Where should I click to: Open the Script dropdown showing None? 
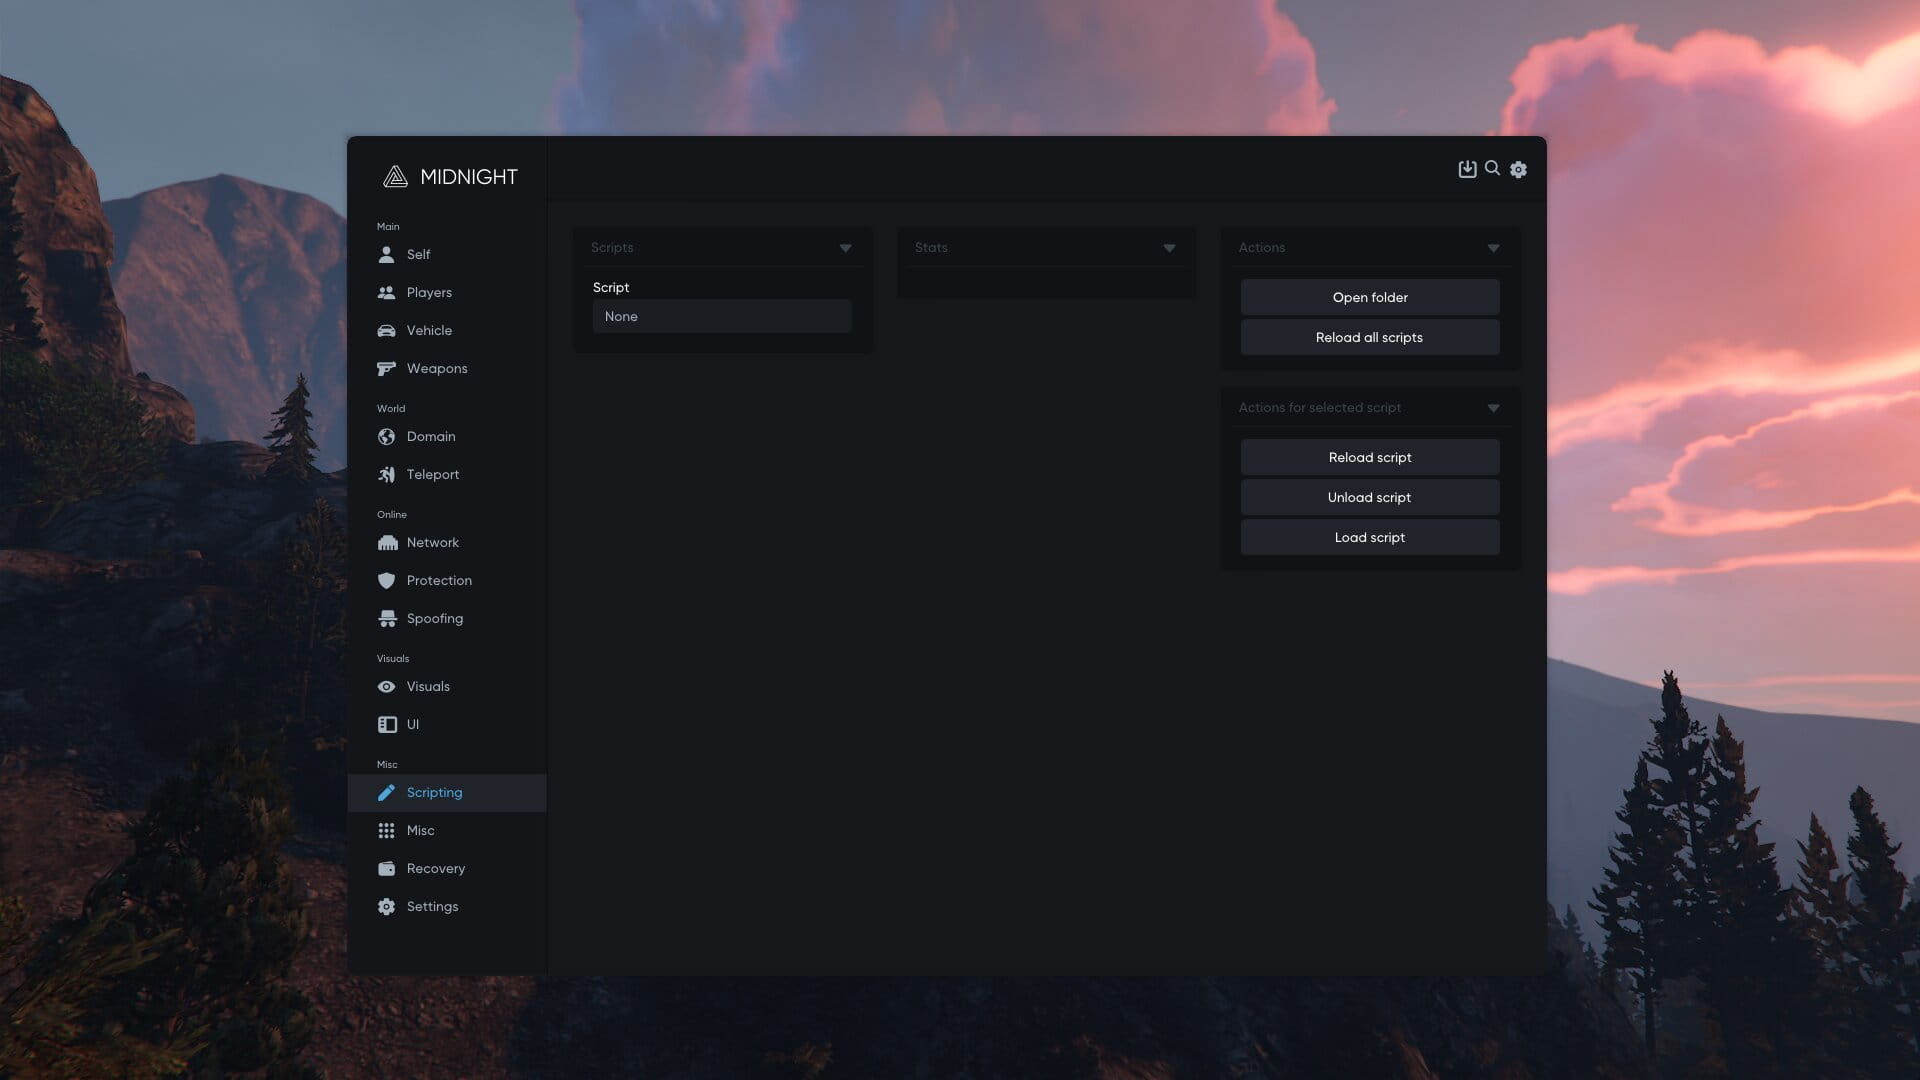(x=721, y=316)
